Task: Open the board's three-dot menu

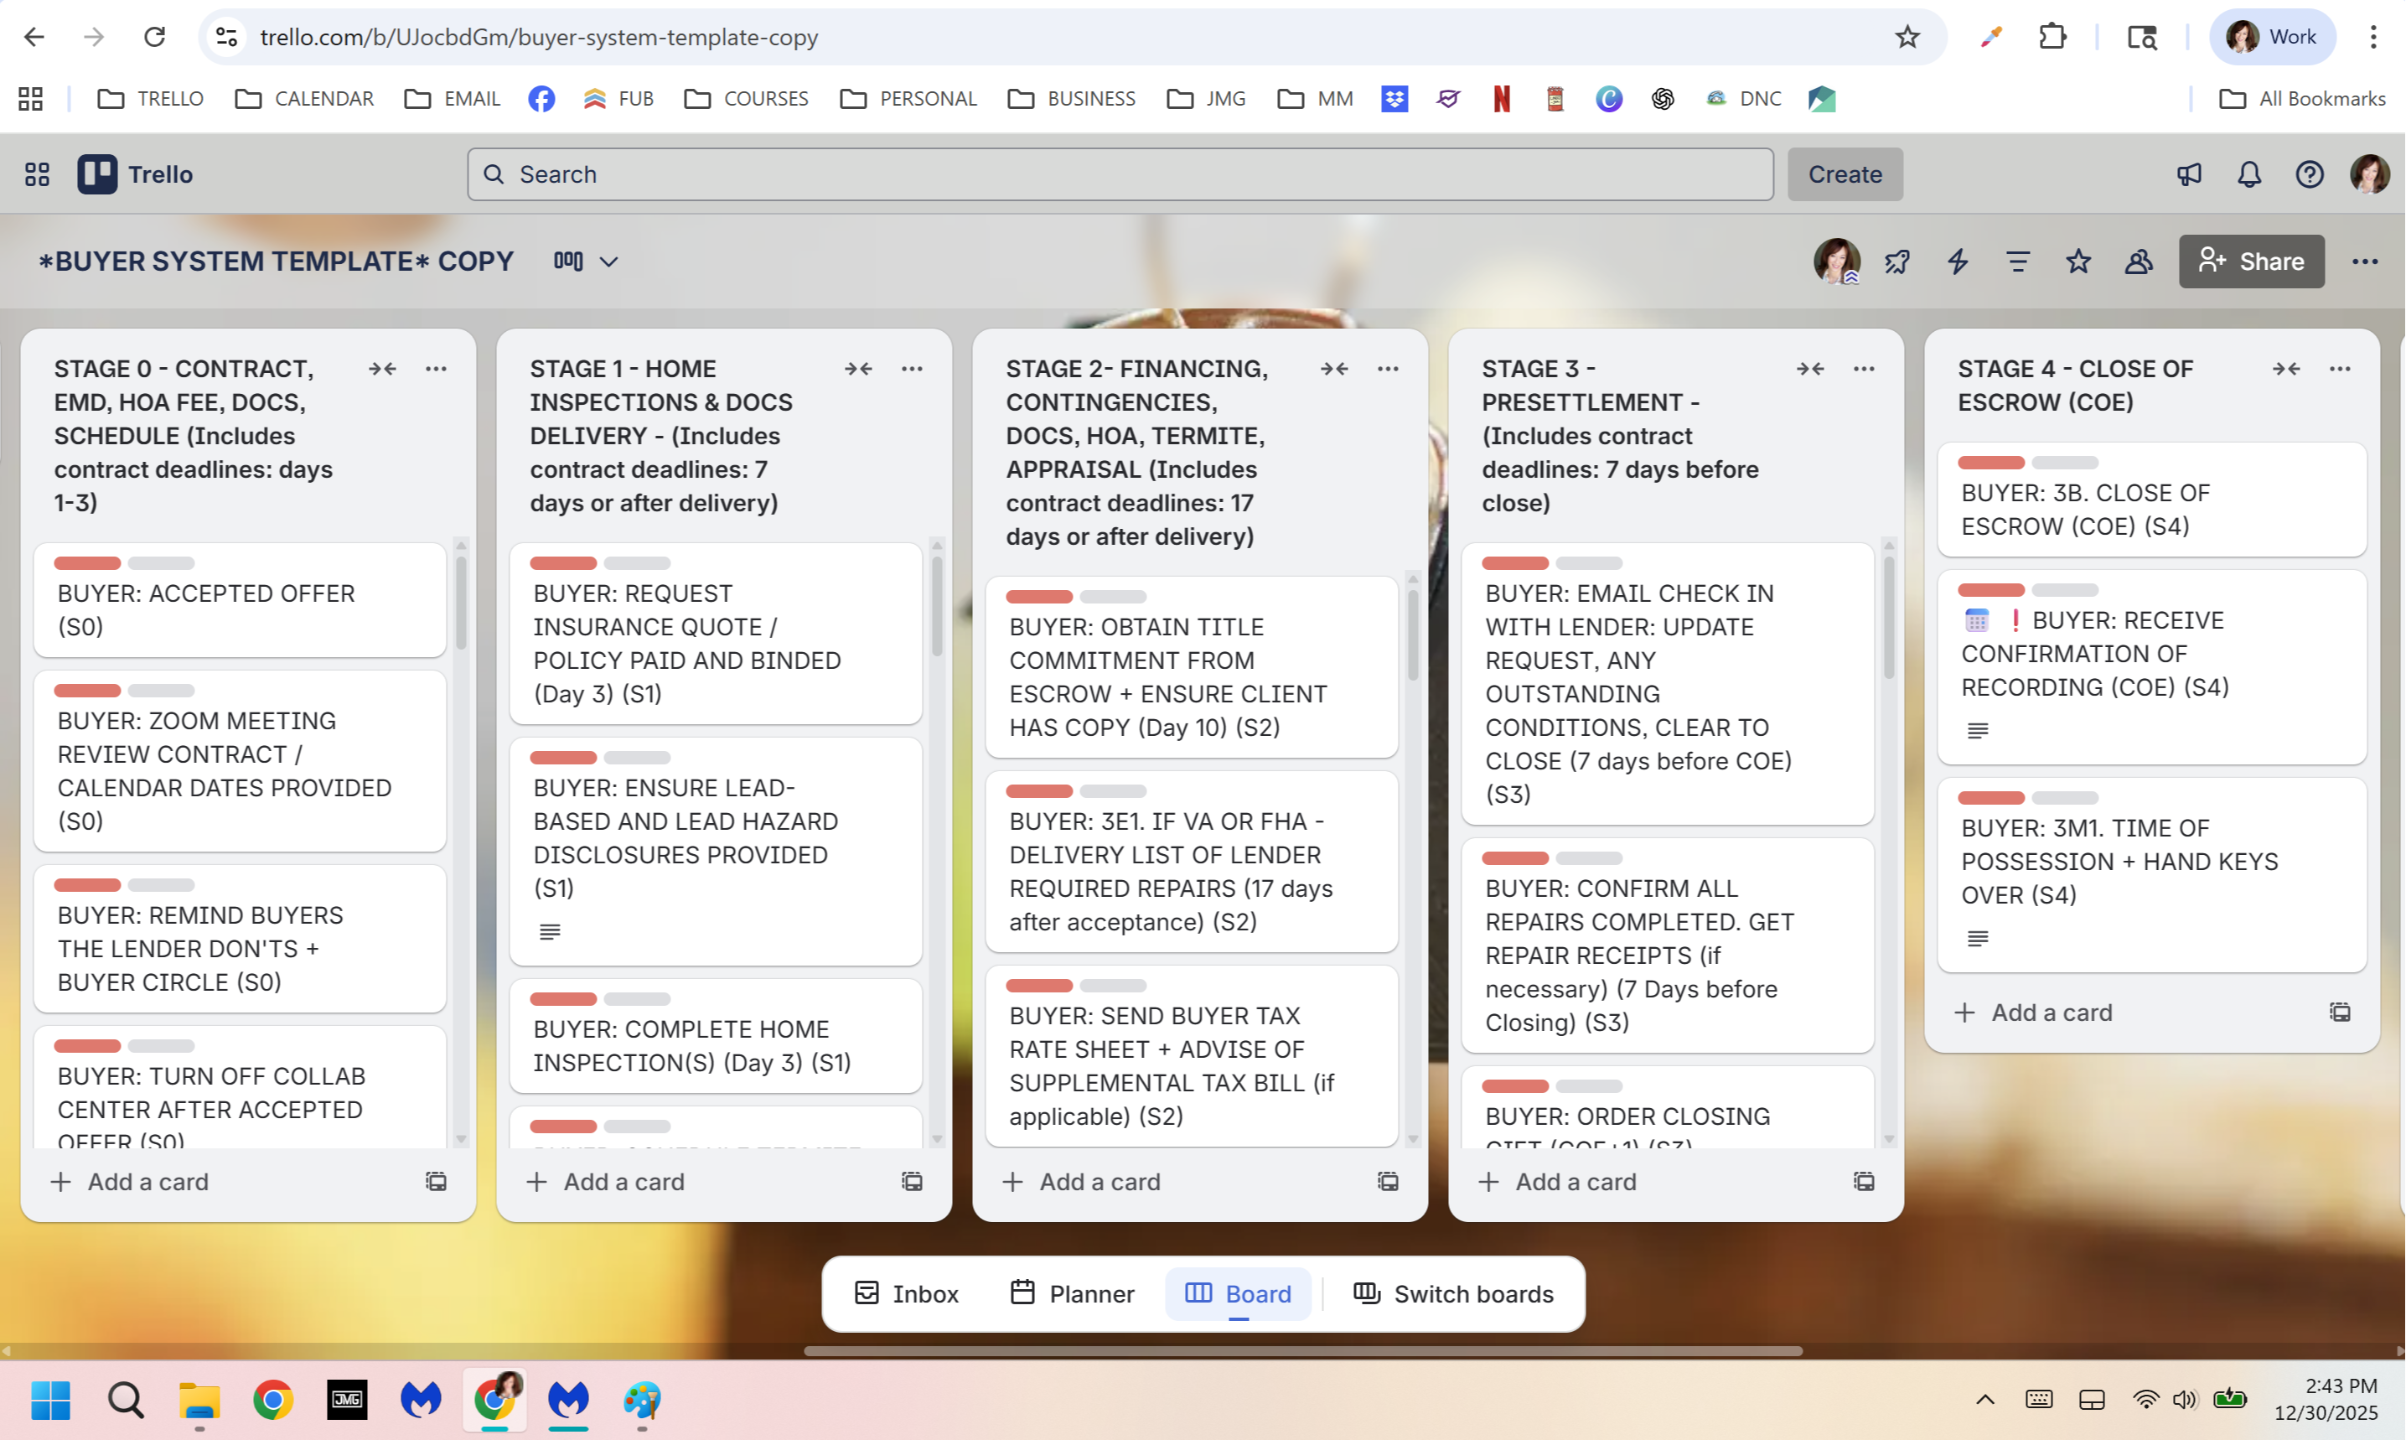Action: coord(2364,261)
